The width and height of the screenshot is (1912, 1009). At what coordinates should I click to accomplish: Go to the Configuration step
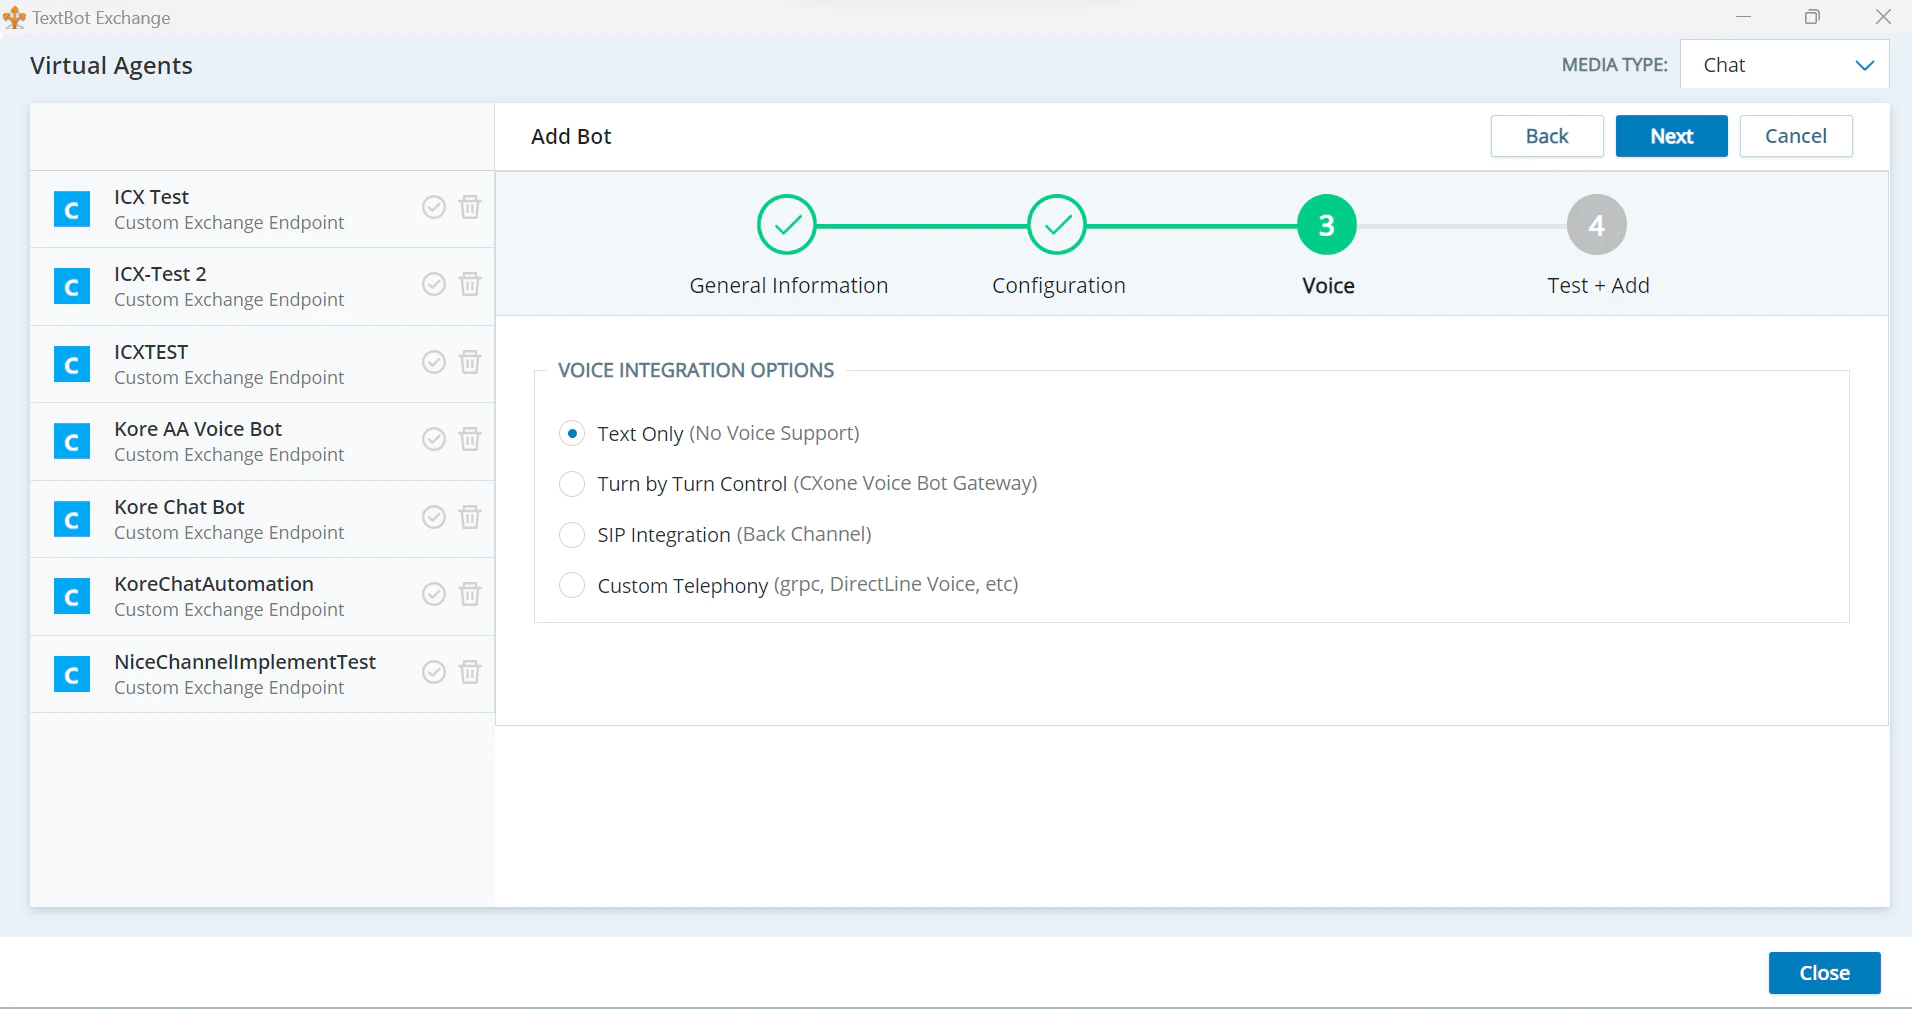click(x=1058, y=224)
